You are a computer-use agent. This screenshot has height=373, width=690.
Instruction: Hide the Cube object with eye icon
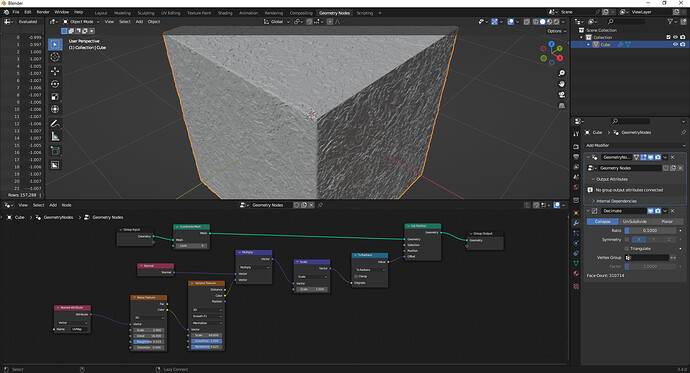tap(675, 44)
